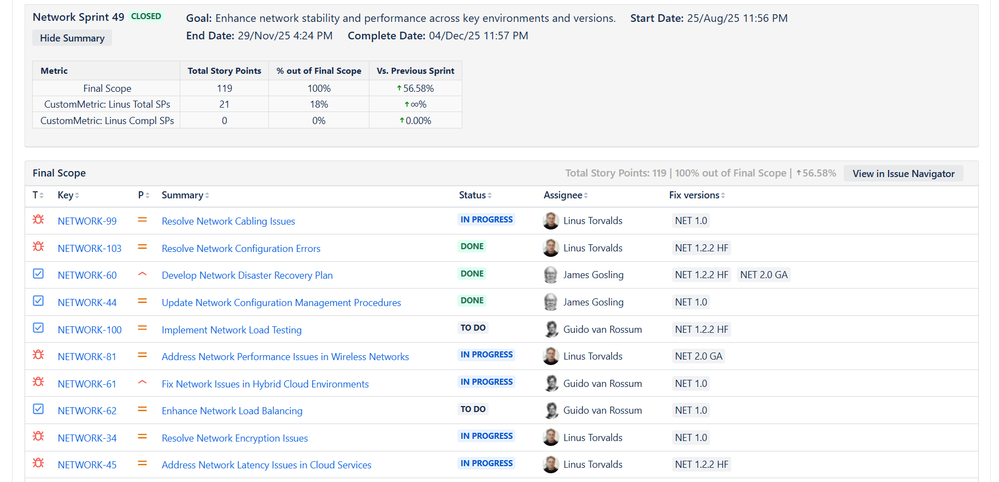Click Linus Torvalds avatar in NETWORK-81 row
The width and height of the screenshot is (999, 482).
point(551,356)
